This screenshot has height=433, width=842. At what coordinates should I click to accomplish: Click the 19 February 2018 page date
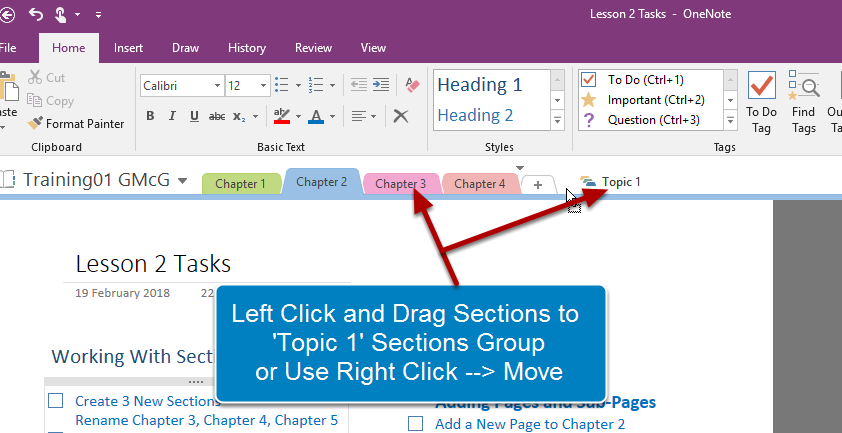(122, 293)
